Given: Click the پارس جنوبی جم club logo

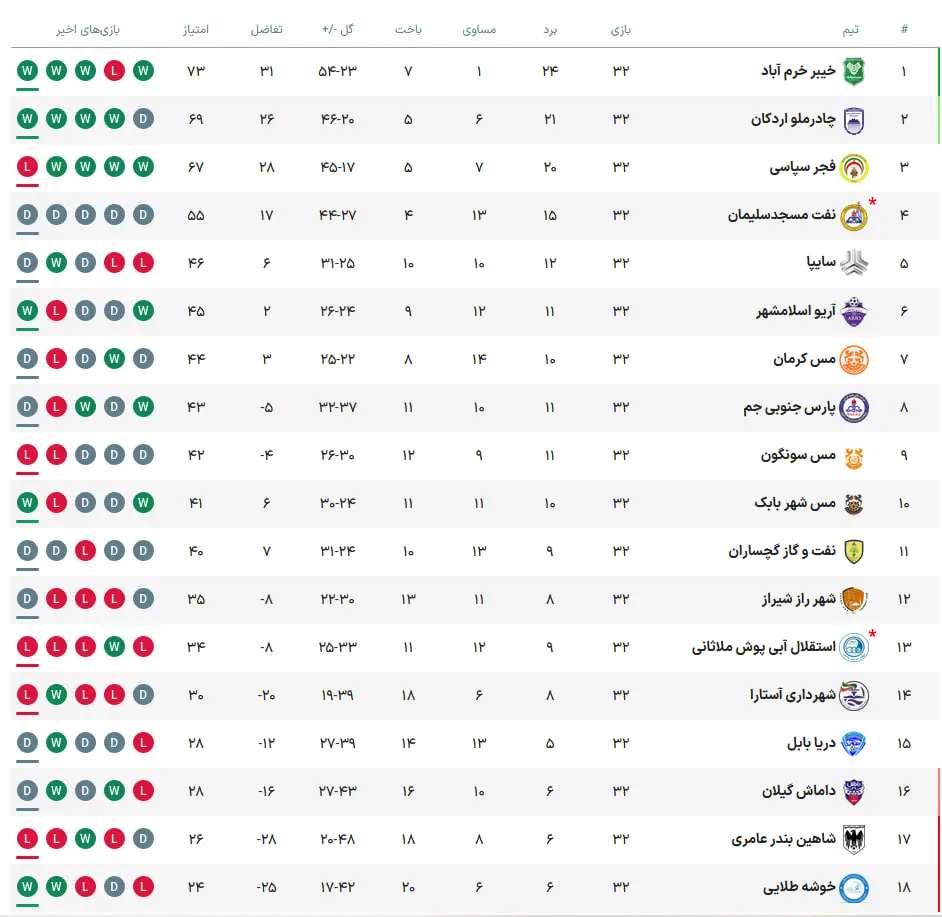Looking at the screenshot, I should tap(853, 407).
